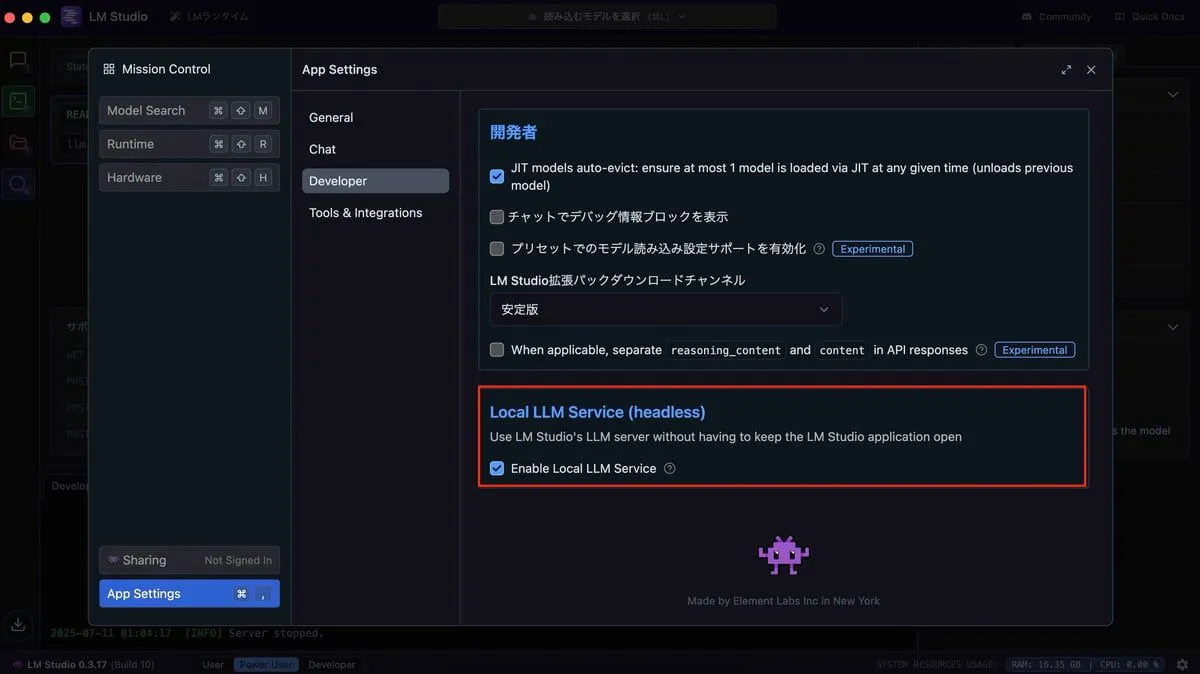Uncheck JIT models auto-evict checkbox

click(x=497, y=177)
